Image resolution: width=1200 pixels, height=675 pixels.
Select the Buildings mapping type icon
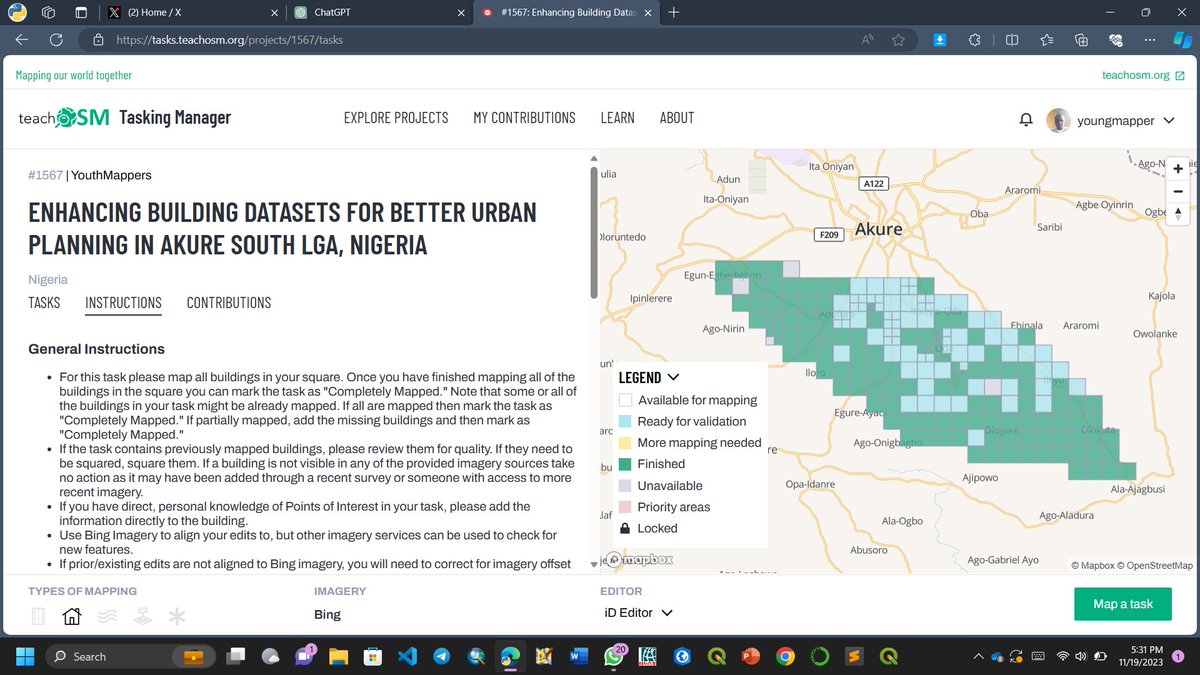(72, 616)
